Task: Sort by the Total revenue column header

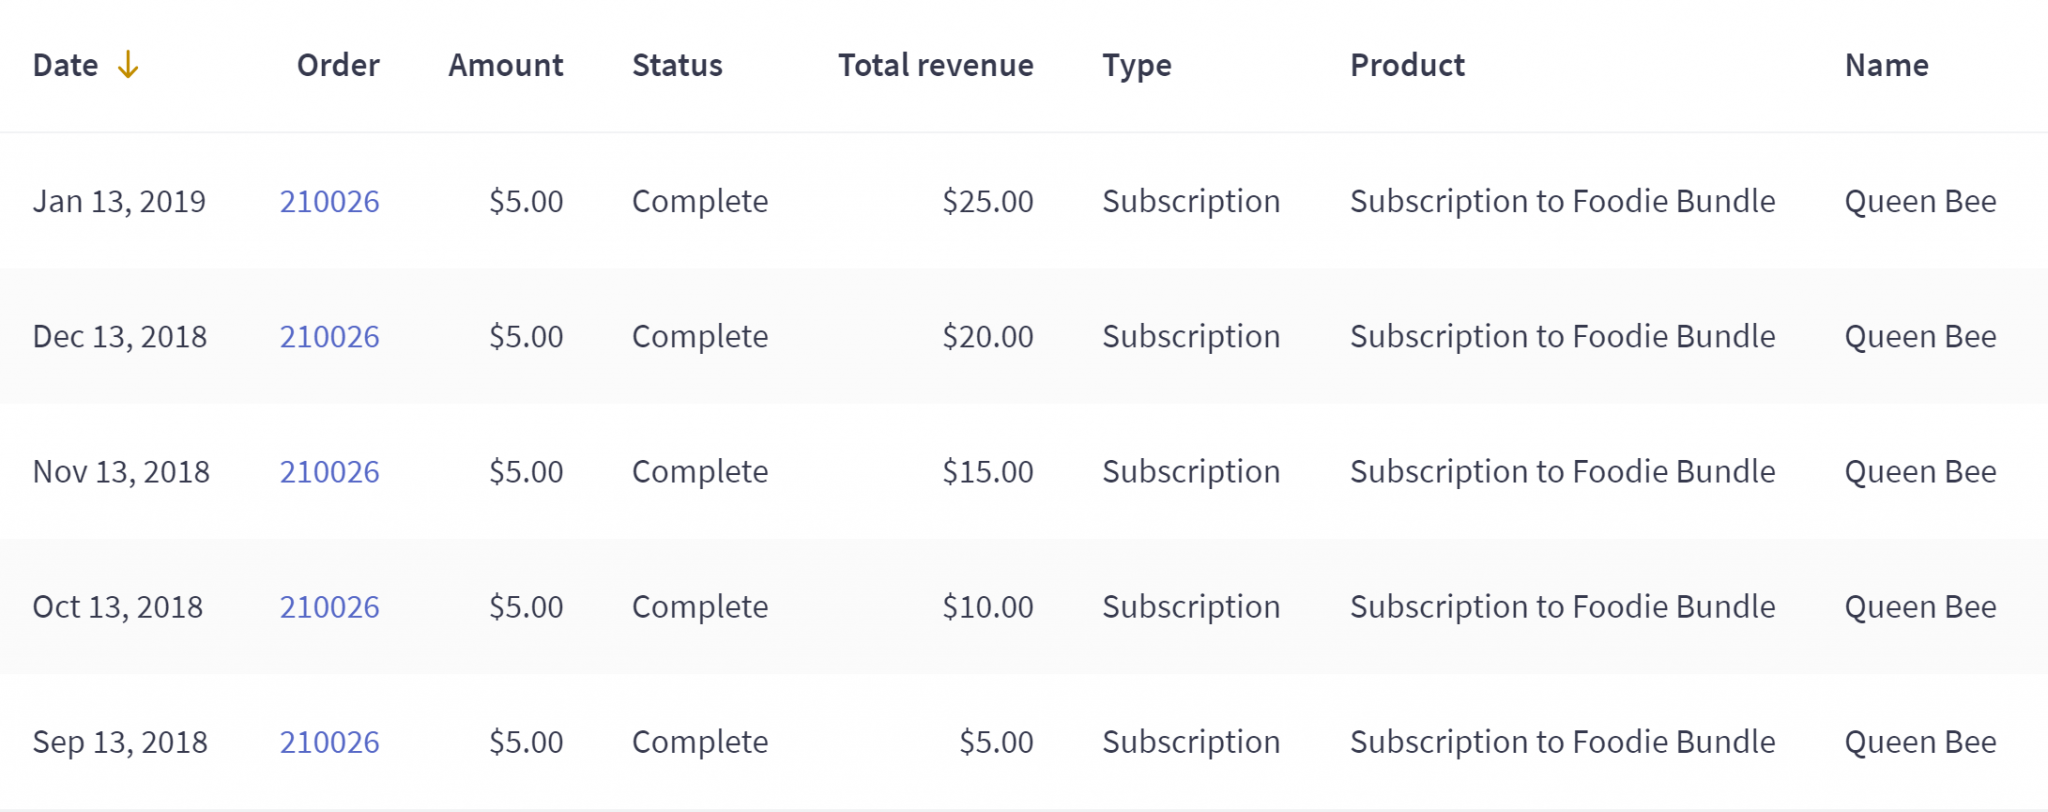Action: [x=936, y=65]
